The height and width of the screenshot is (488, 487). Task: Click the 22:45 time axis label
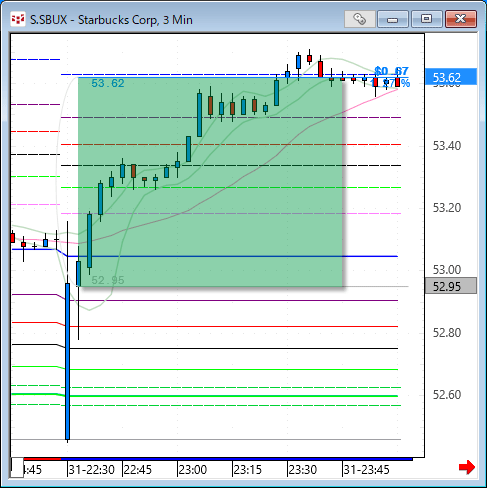[137, 470]
